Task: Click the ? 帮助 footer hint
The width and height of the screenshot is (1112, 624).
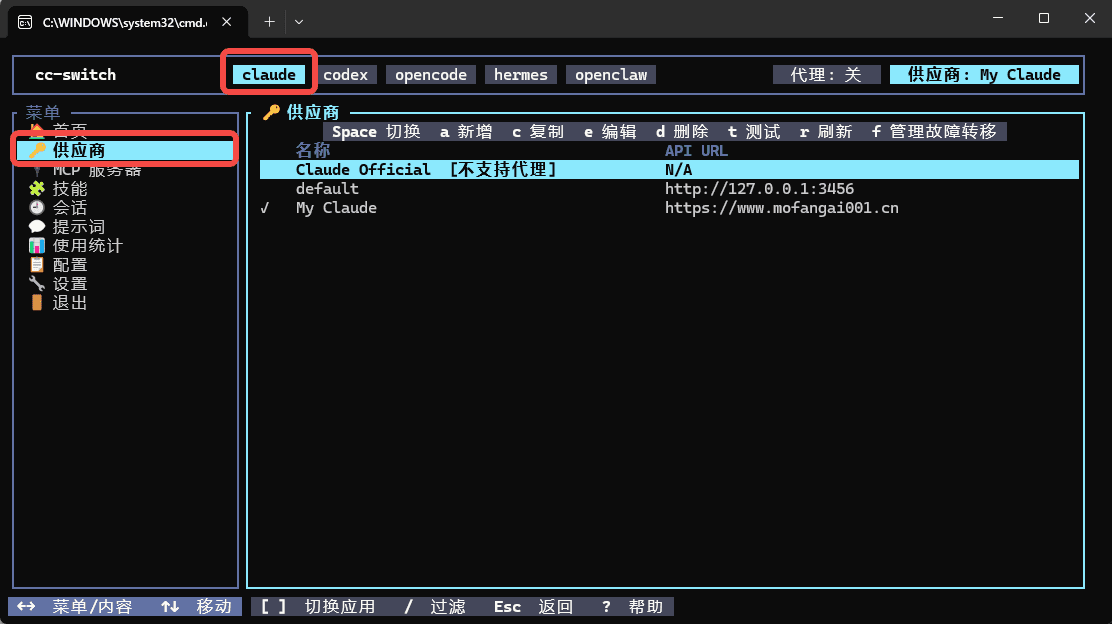Action: point(633,606)
